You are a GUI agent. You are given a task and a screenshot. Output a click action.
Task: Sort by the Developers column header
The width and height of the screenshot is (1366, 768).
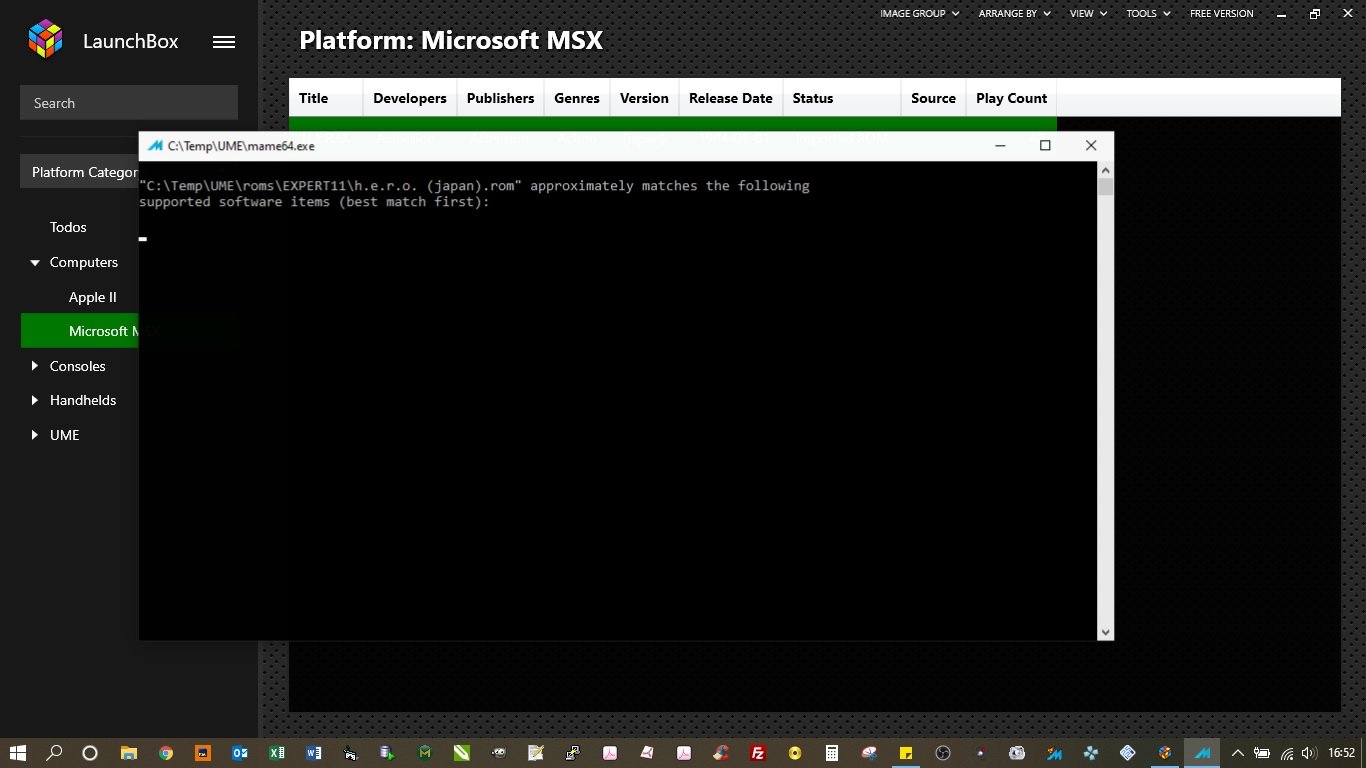coord(410,98)
